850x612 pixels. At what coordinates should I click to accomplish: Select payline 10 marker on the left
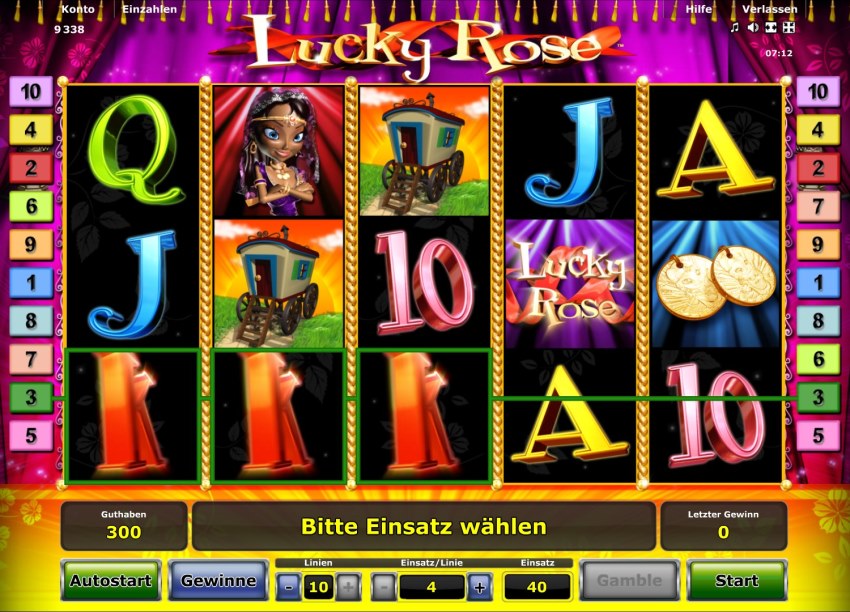pos(31,92)
